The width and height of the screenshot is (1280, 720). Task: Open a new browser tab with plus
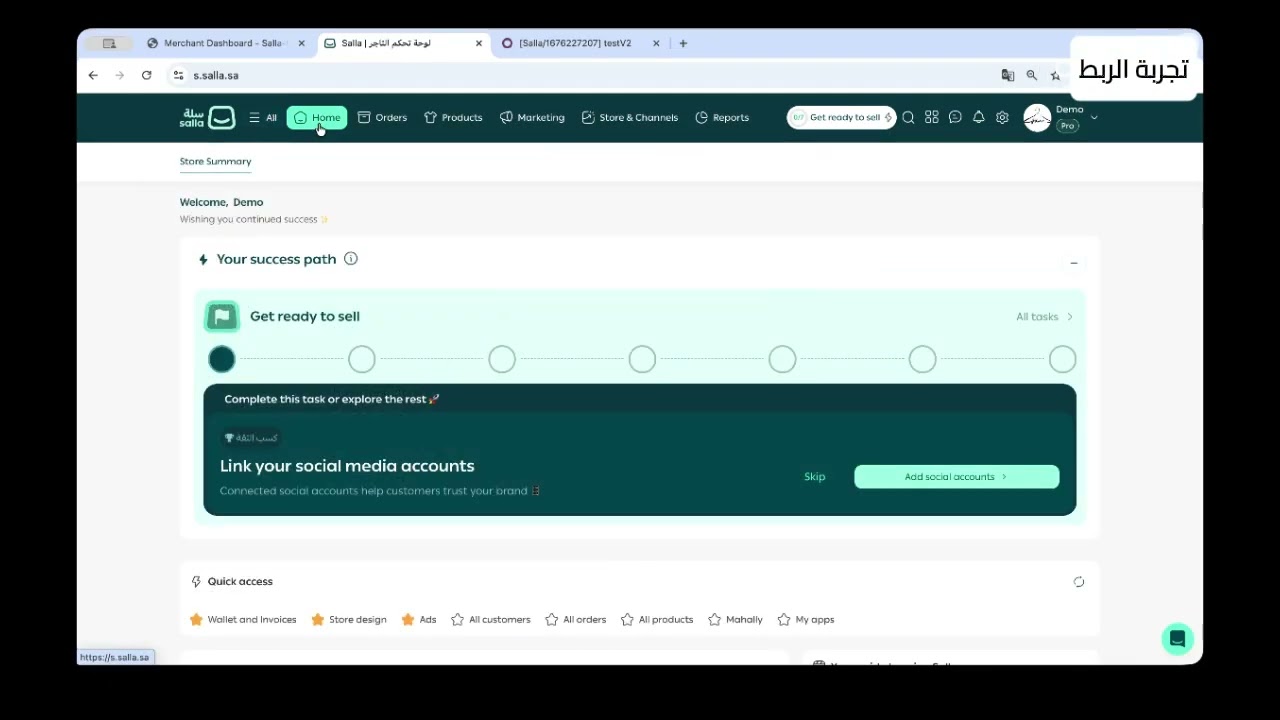coord(683,43)
